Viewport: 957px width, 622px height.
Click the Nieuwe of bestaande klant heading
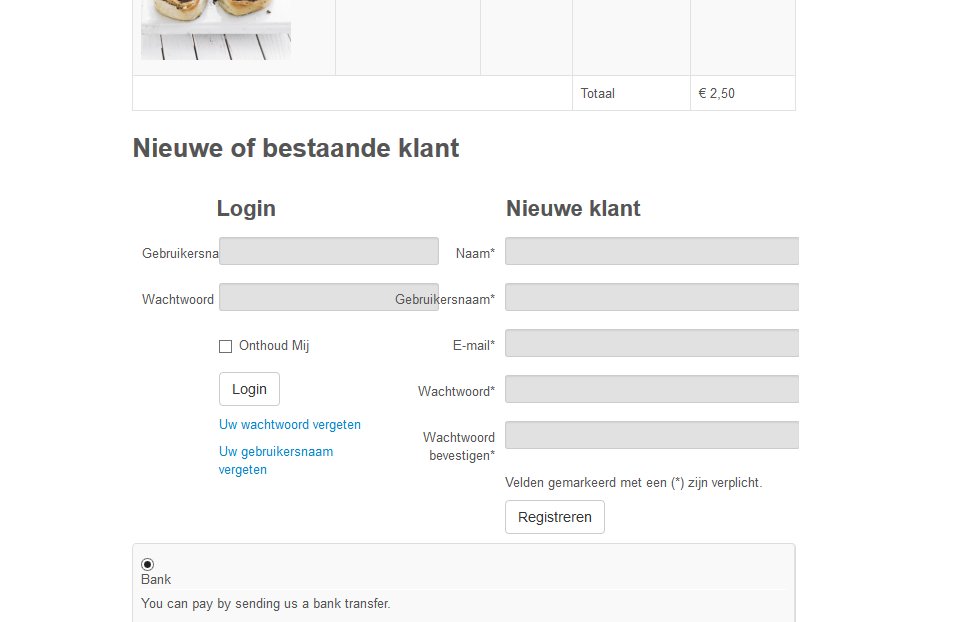pyautogui.click(x=296, y=149)
